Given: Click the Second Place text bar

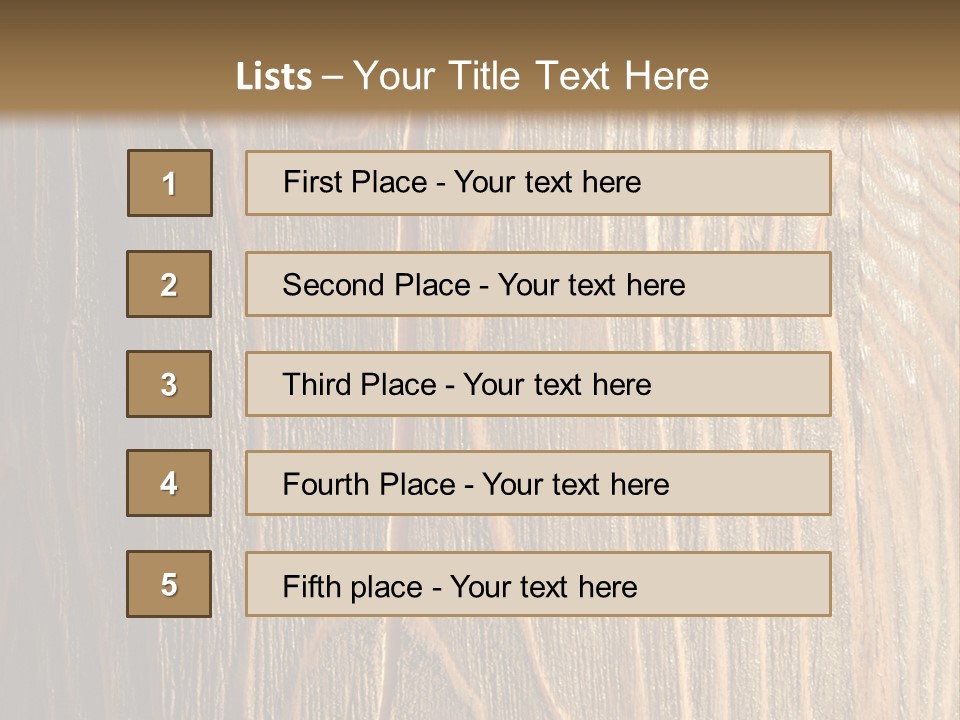Looking at the screenshot, I should pyautogui.click(x=538, y=284).
